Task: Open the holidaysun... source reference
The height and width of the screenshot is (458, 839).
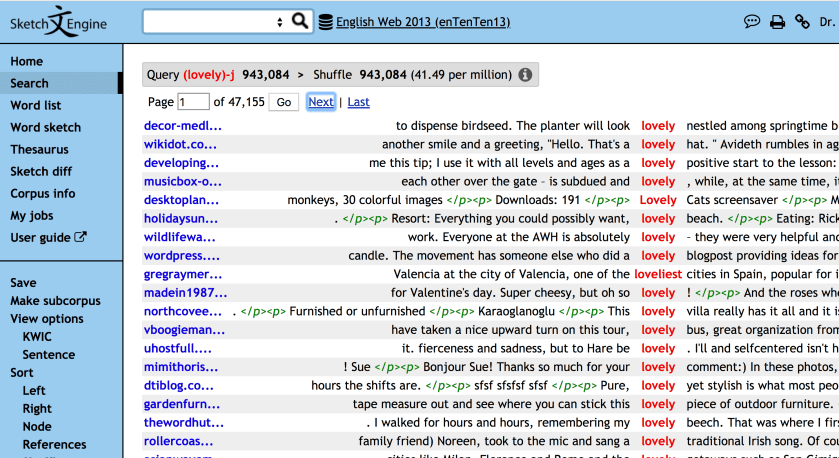Action: click(x=180, y=219)
